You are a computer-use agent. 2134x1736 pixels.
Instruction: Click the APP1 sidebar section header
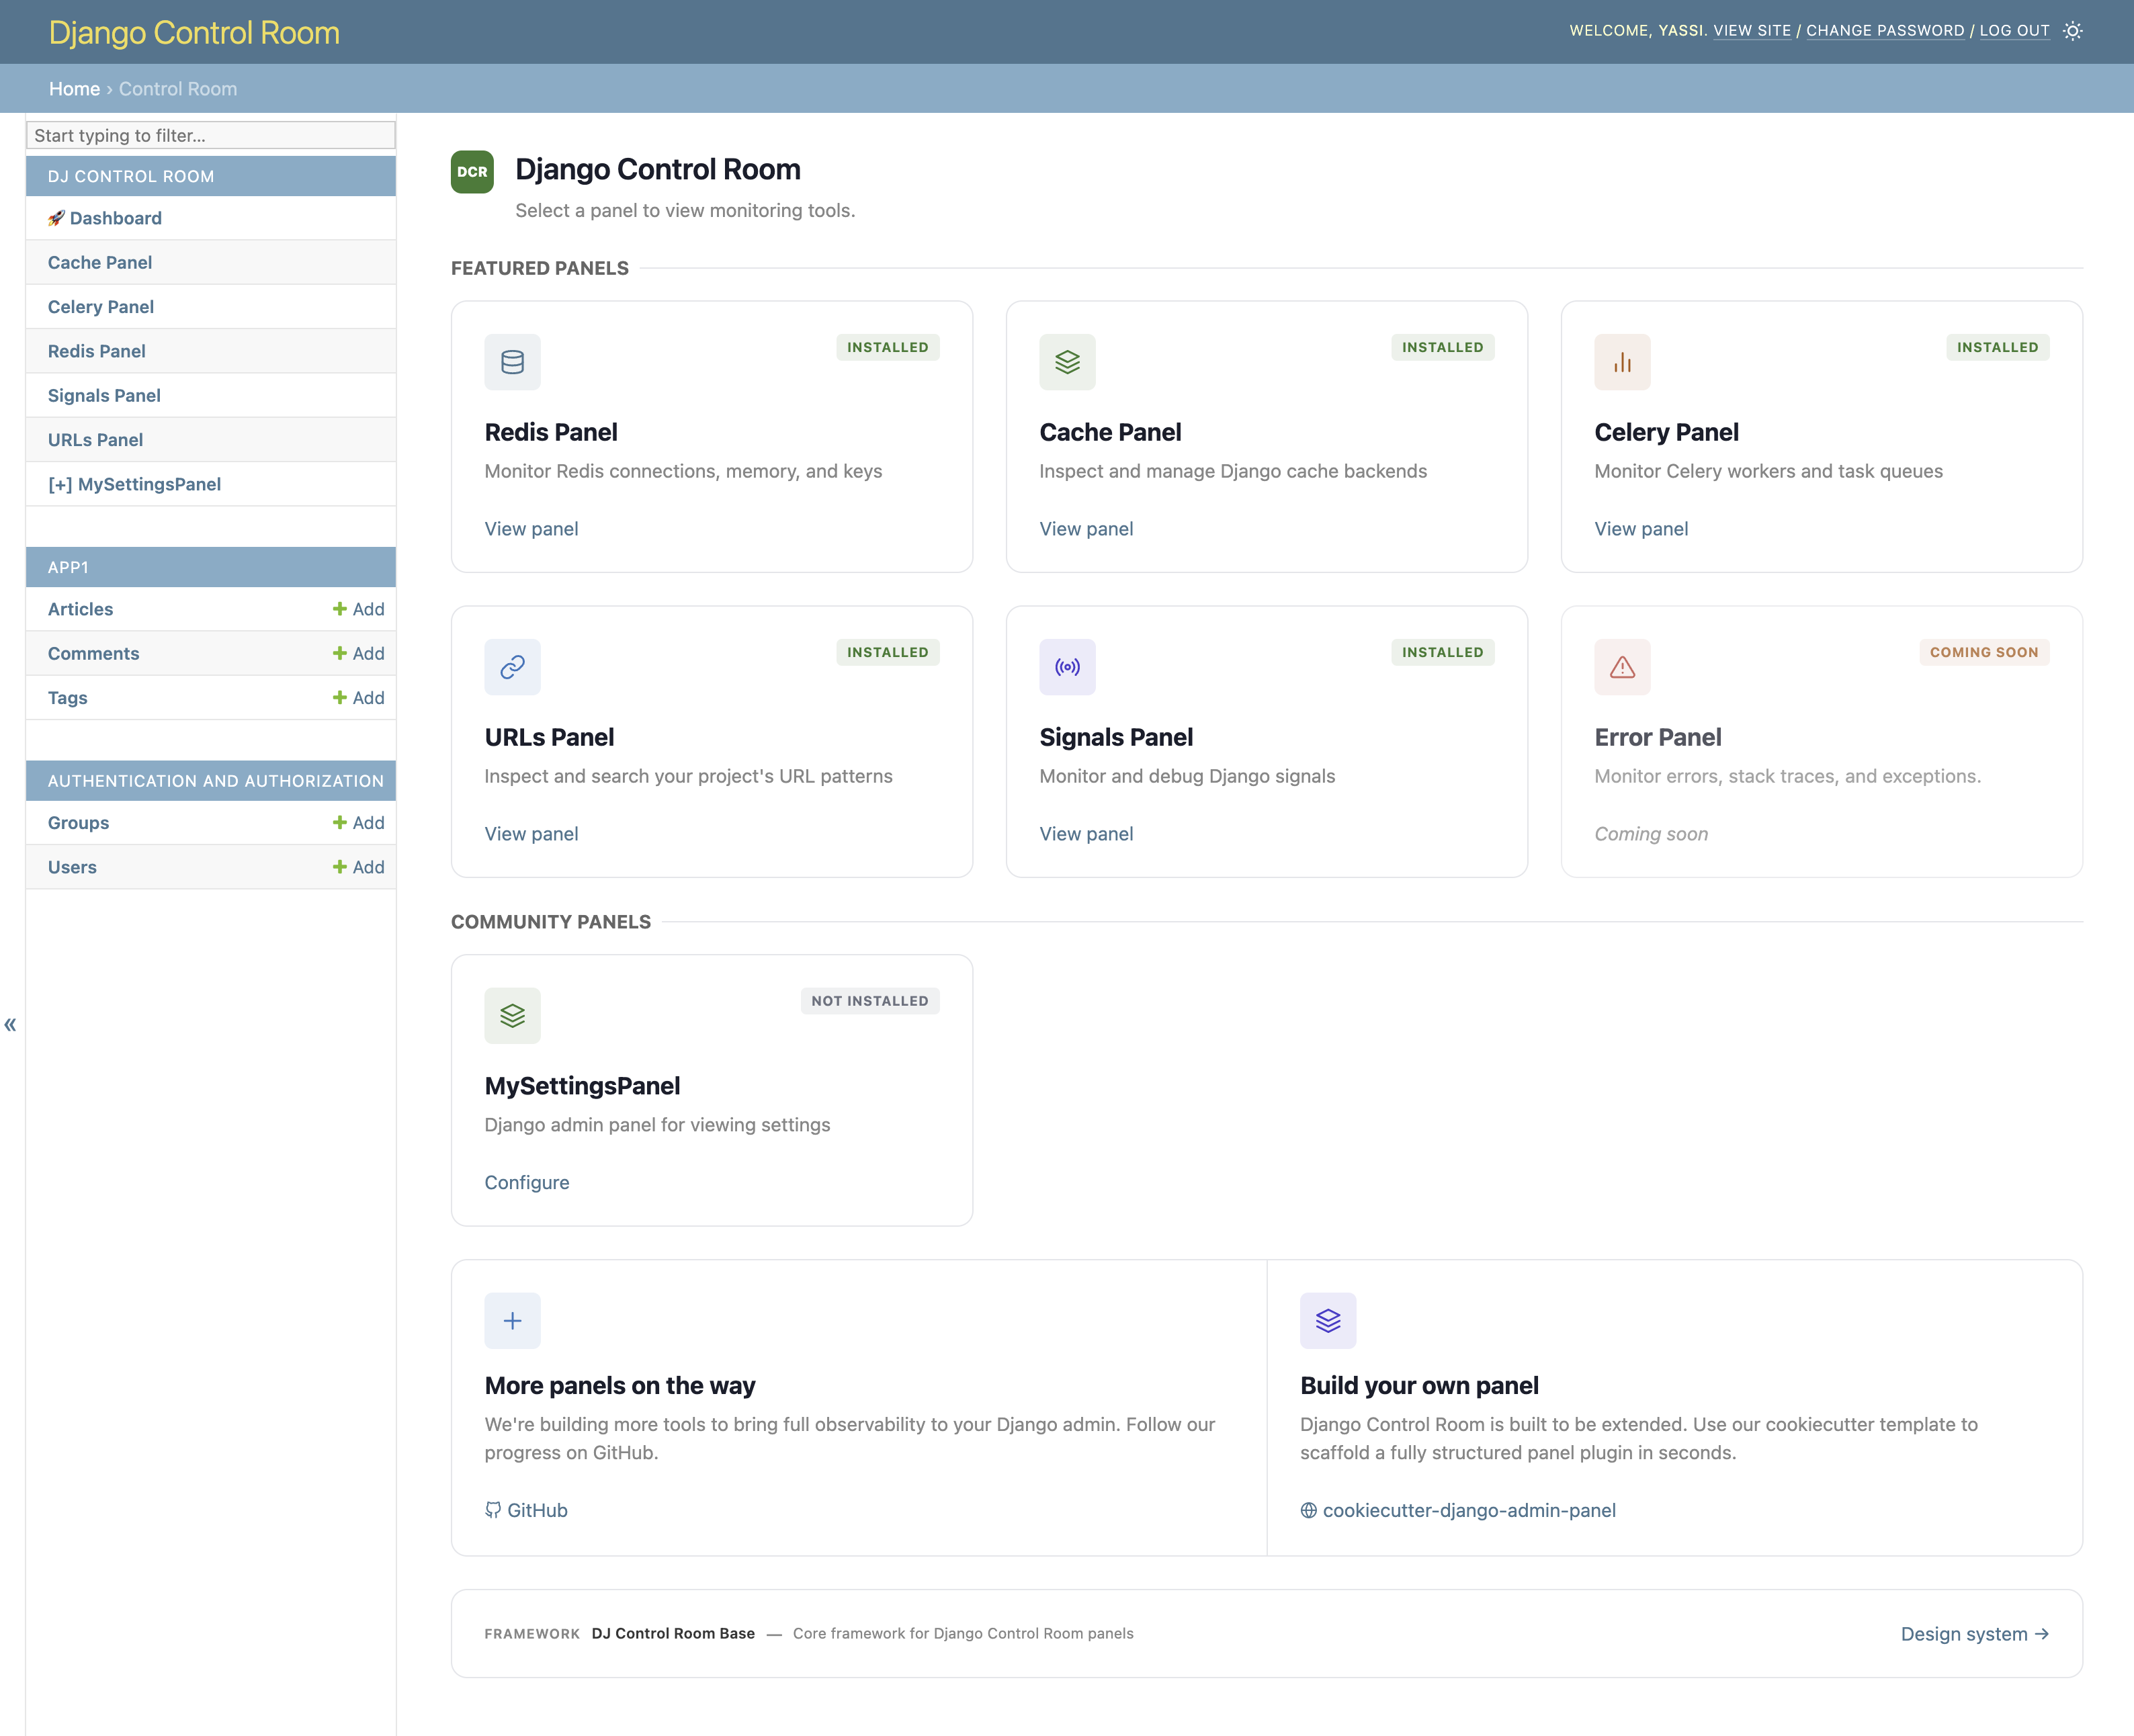coord(68,567)
